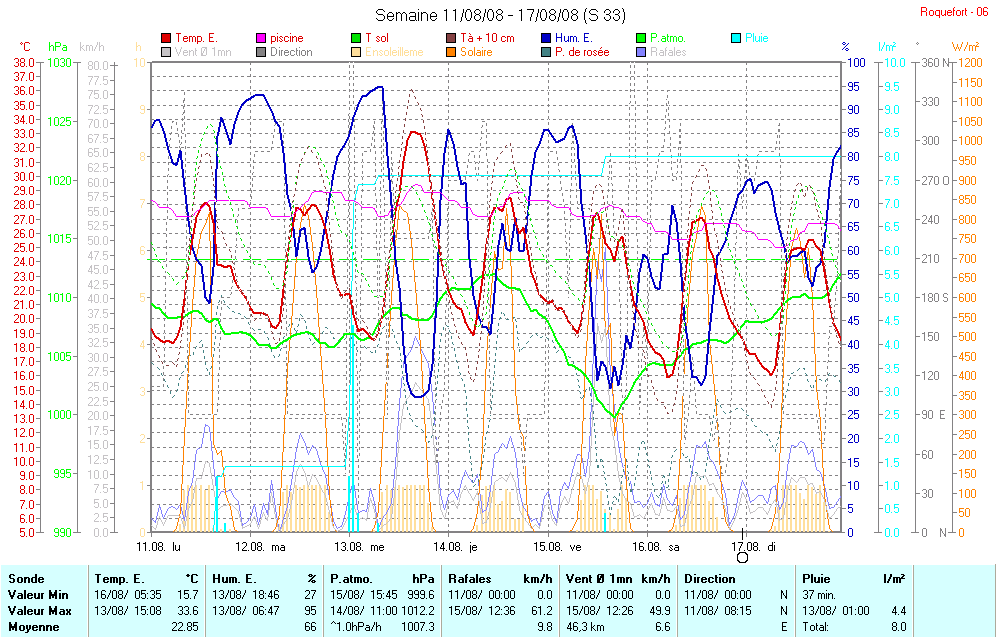Click the timestamp 13/08/ 06:47
The height and width of the screenshot is (637, 996).
click(246, 611)
